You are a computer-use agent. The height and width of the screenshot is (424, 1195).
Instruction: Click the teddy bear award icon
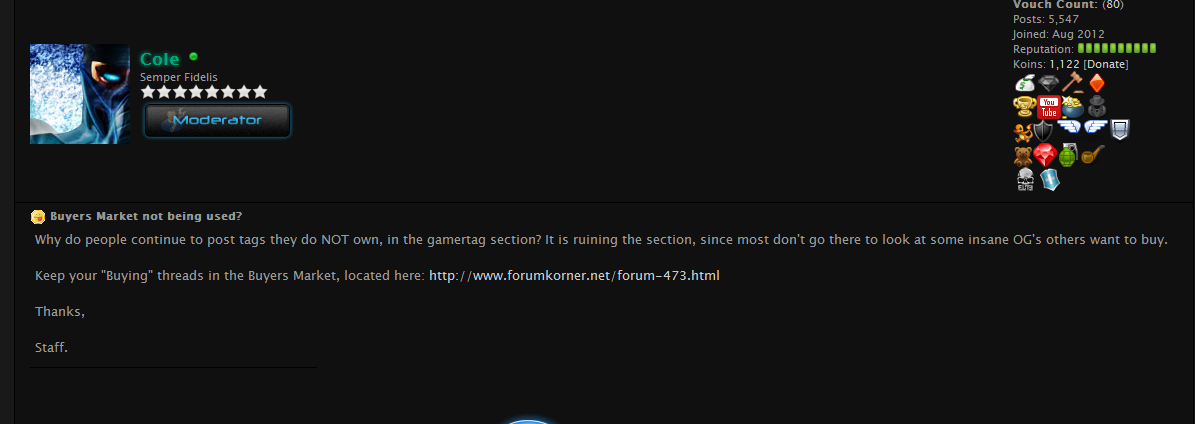(x=1023, y=156)
